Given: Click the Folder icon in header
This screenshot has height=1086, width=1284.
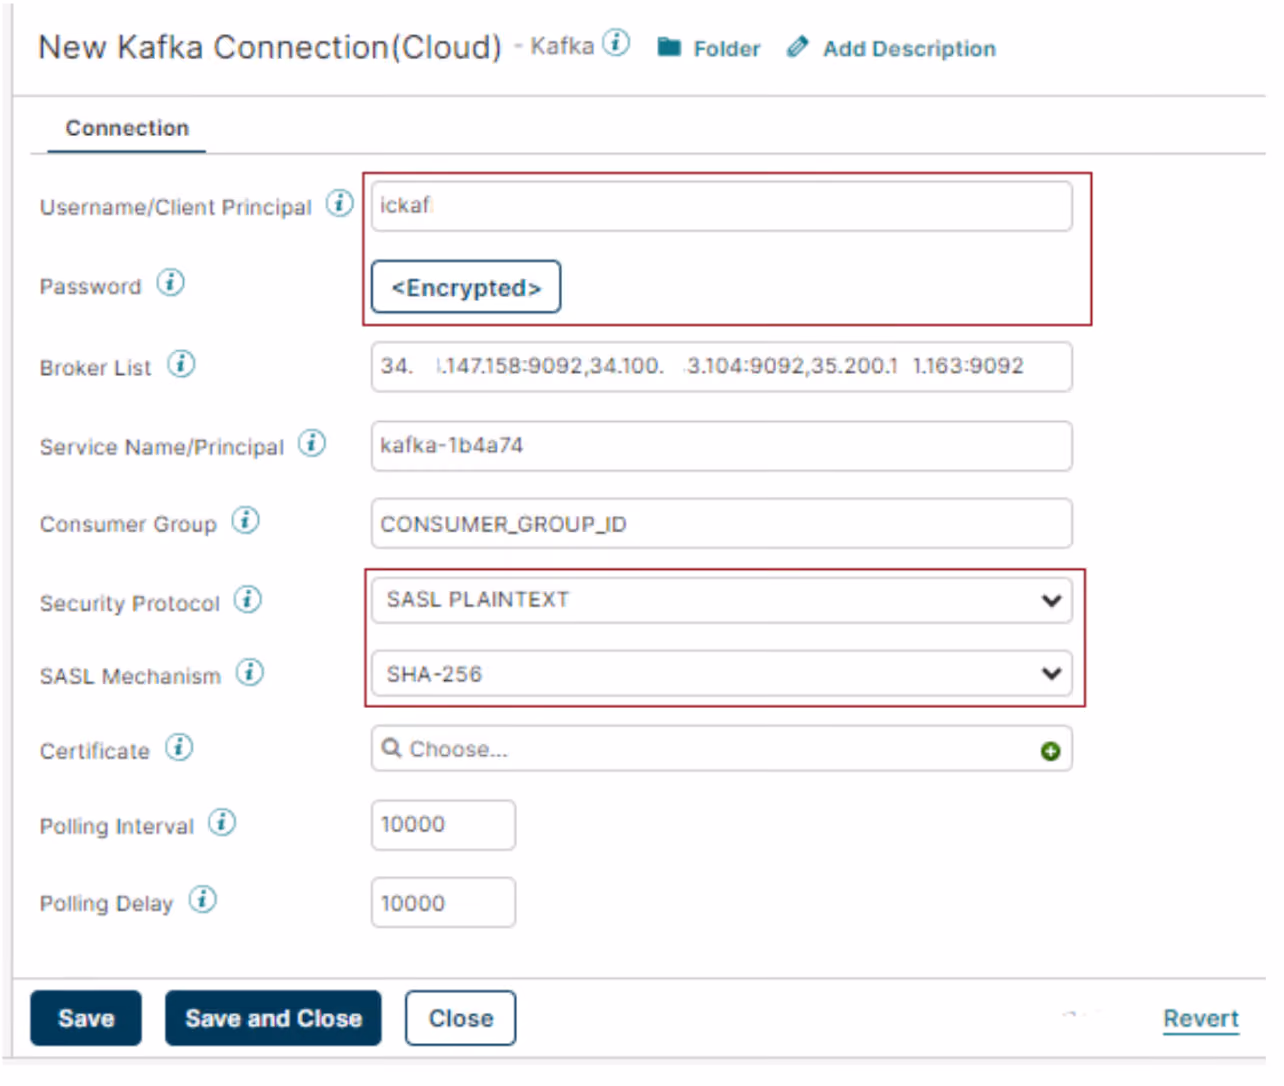Looking at the screenshot, I should (x=669, y=48).
